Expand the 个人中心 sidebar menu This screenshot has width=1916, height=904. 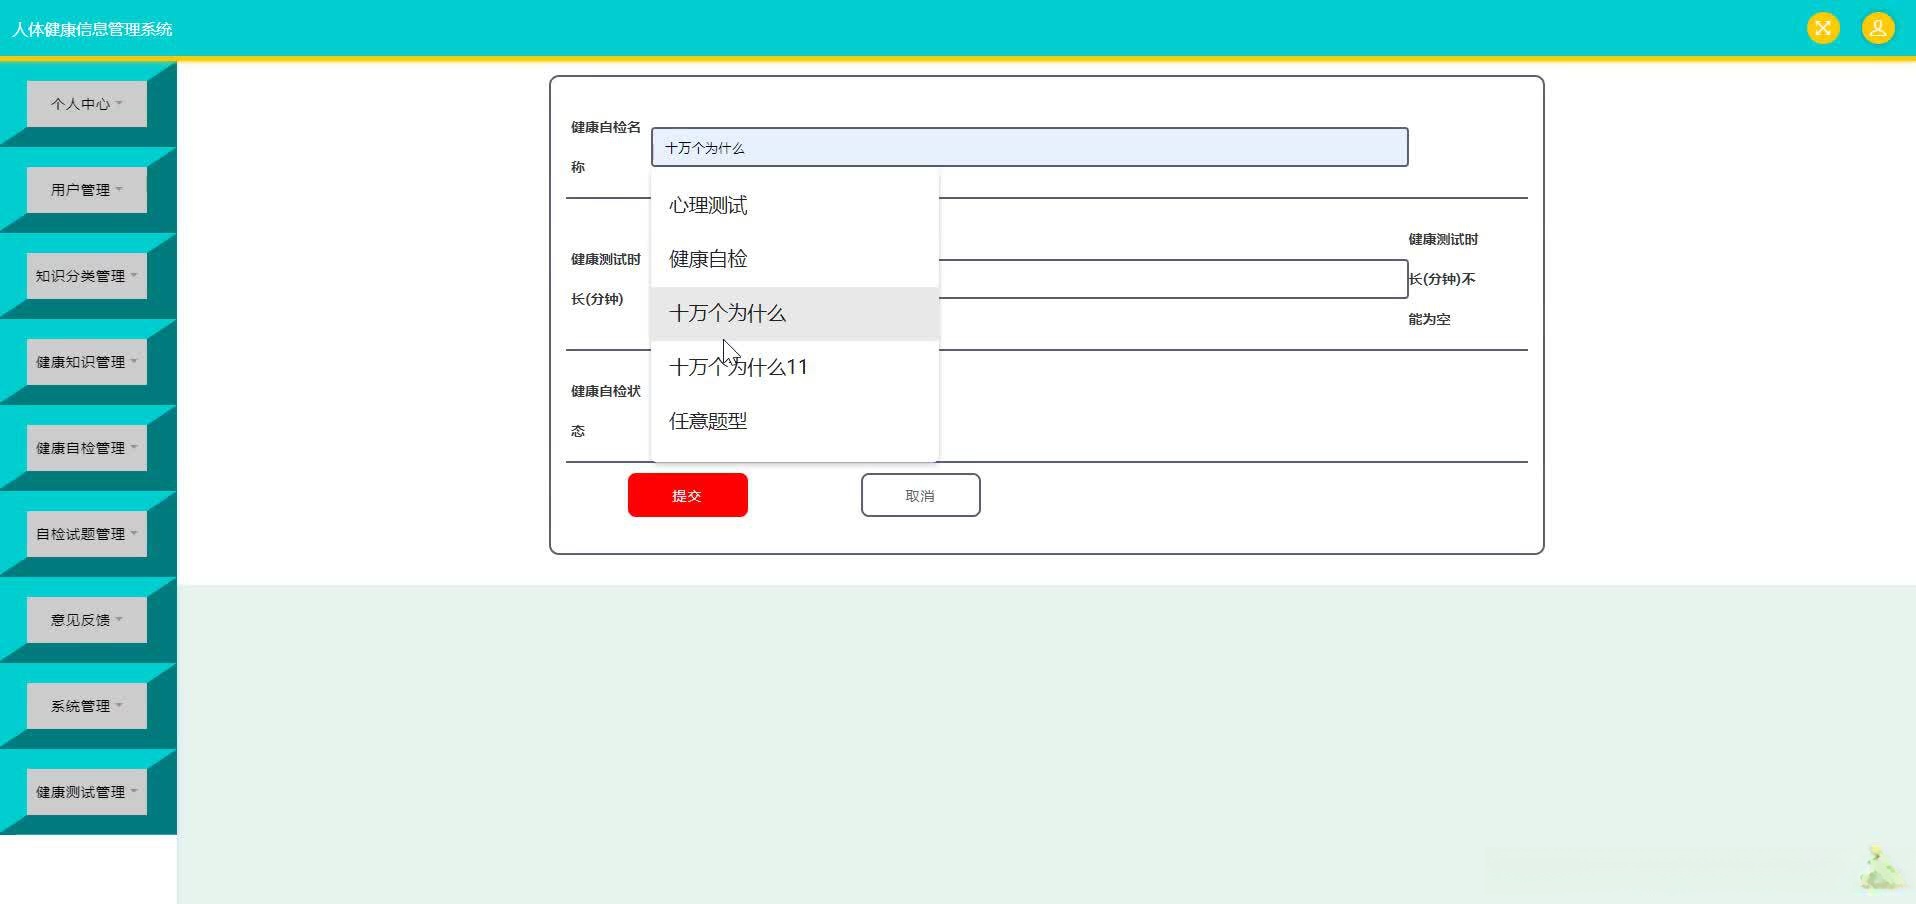coord(87,104)
